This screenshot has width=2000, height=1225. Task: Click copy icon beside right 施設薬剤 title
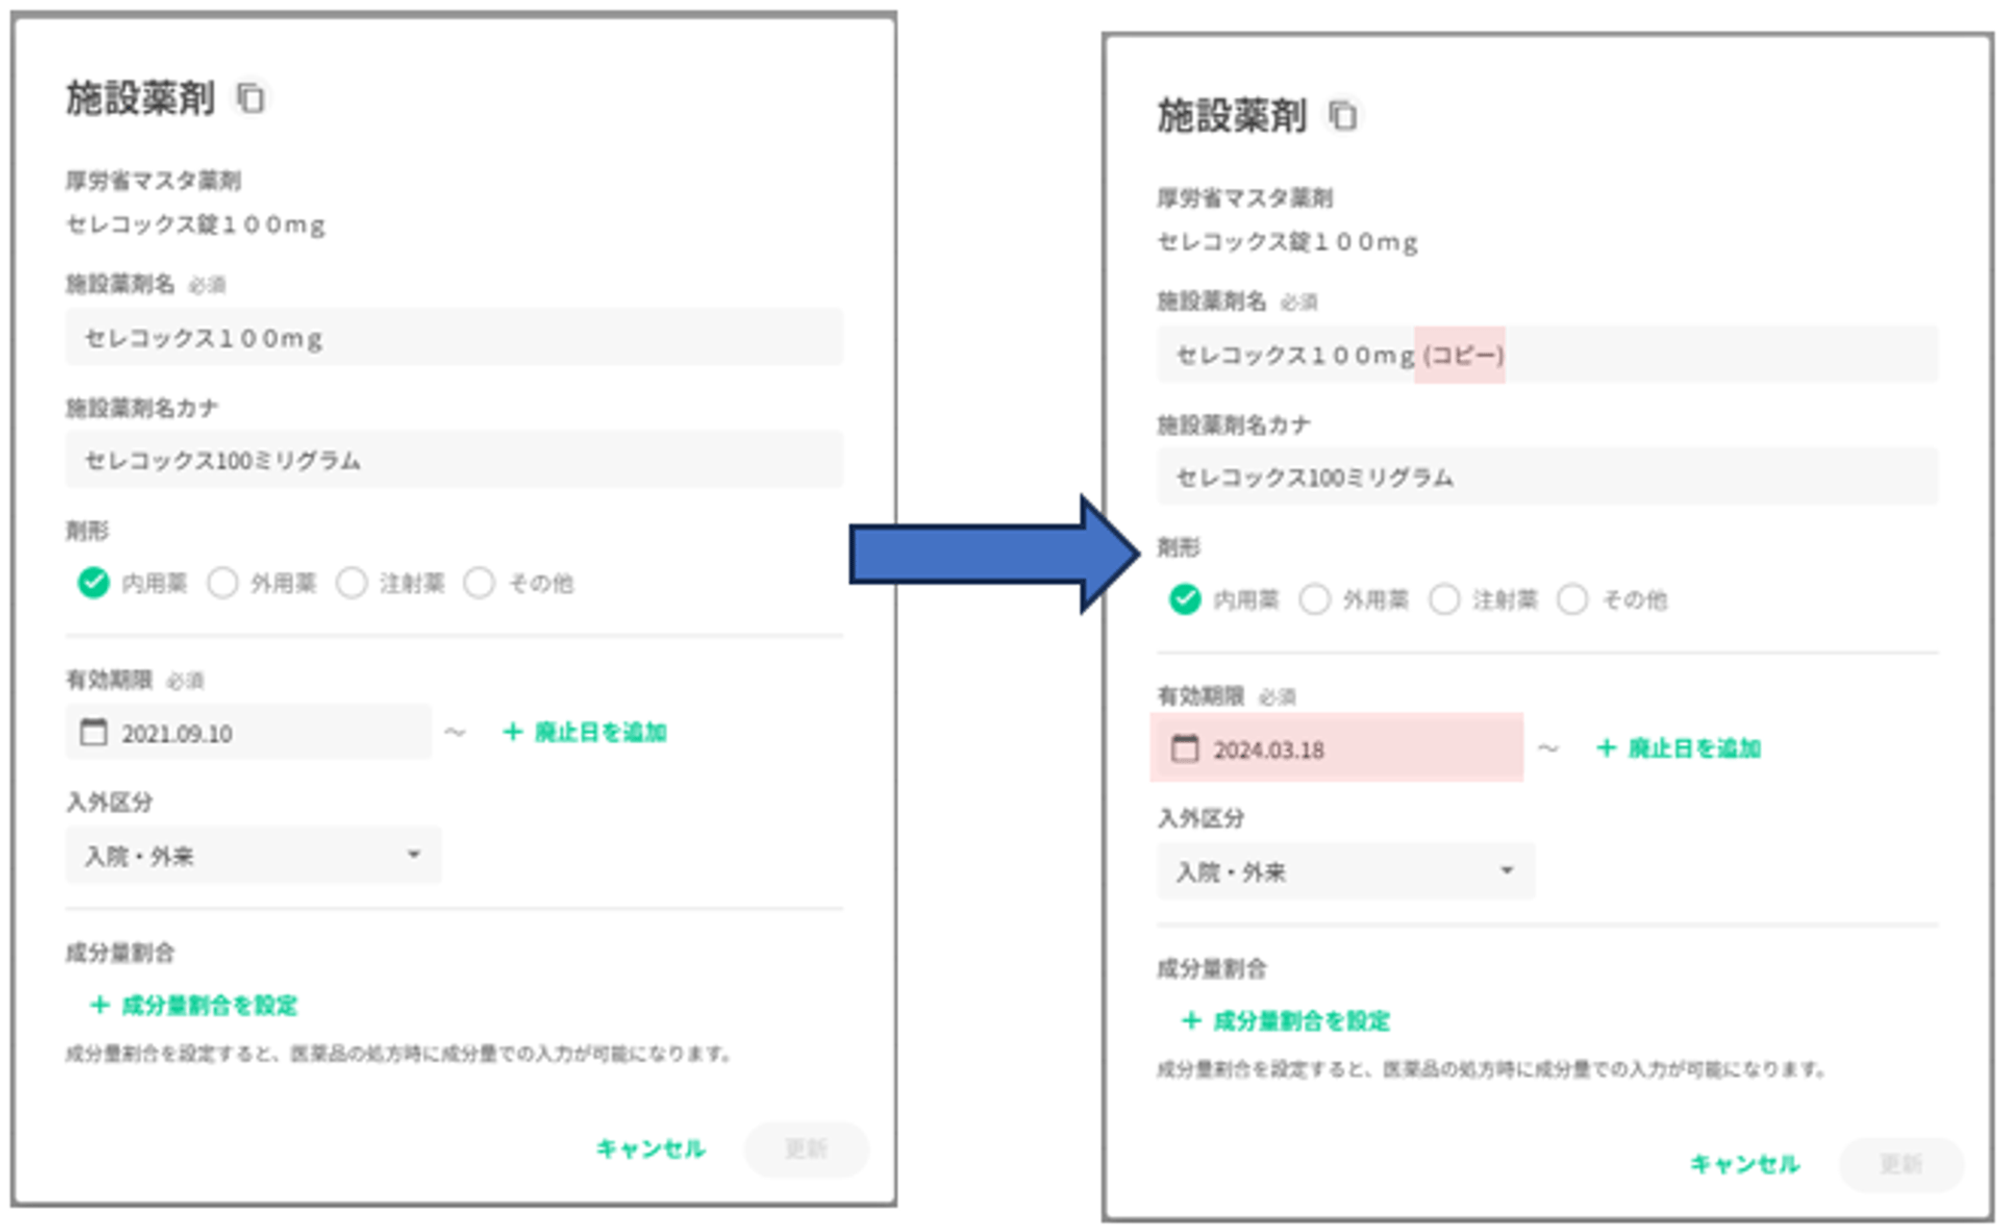point(1342,115)
